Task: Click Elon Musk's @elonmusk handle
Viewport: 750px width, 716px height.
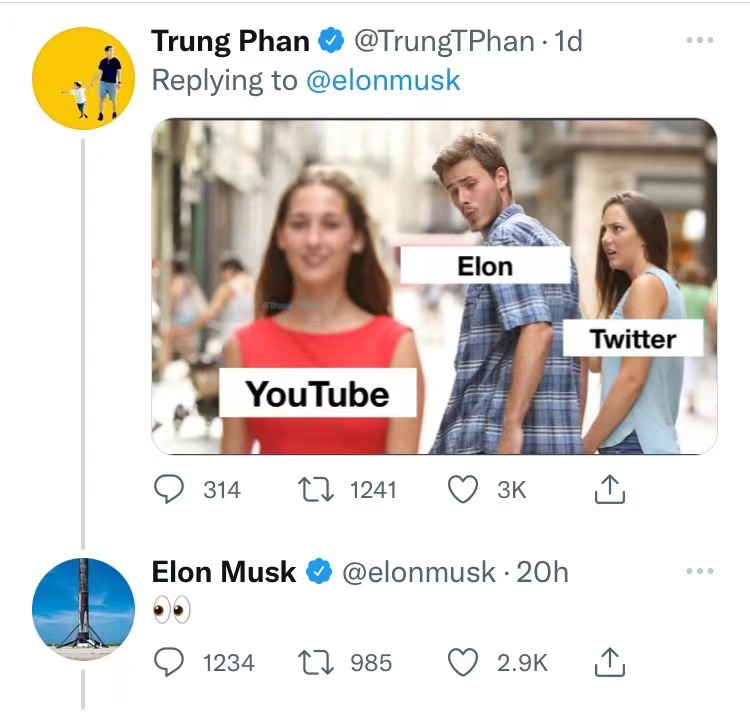Action: [419, 572]
